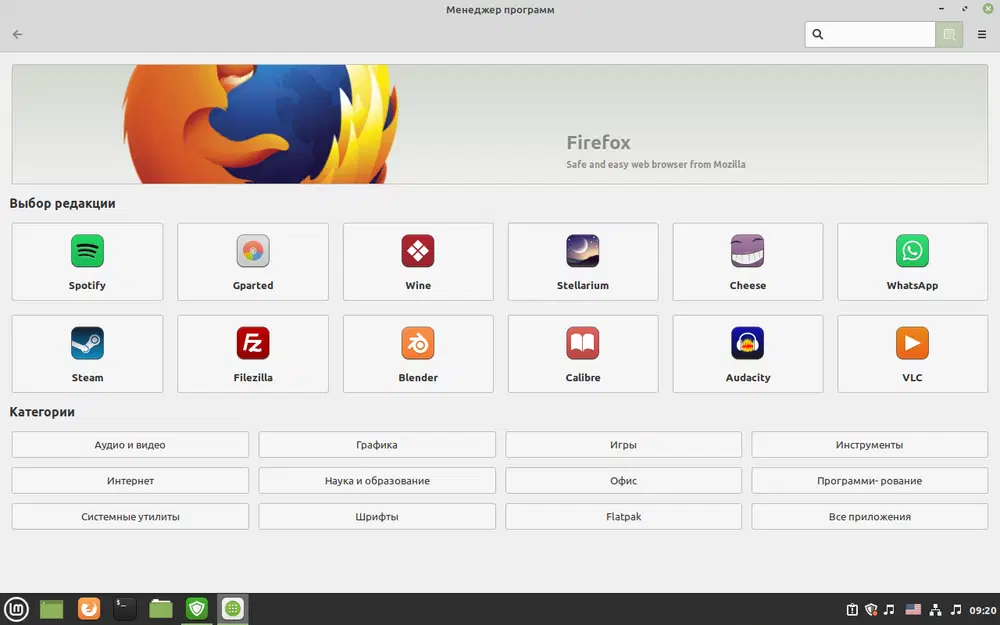Screen dimensions: 1000x625
Task: Open the Stellarium app tile
Action: tap(583, 261)
